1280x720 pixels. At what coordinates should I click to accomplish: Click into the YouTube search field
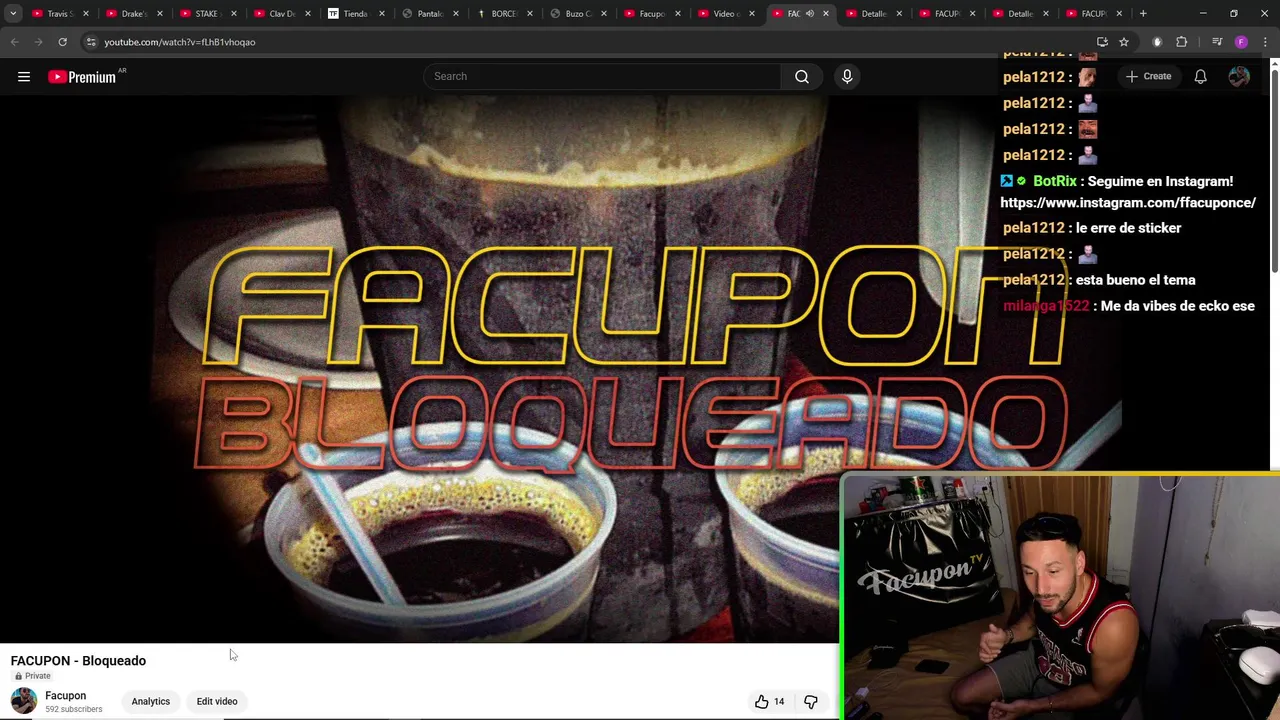(603, 76)
